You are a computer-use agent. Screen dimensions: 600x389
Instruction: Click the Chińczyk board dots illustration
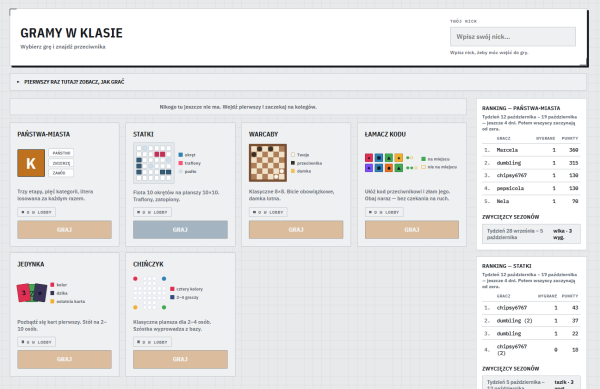click(150, 293)
